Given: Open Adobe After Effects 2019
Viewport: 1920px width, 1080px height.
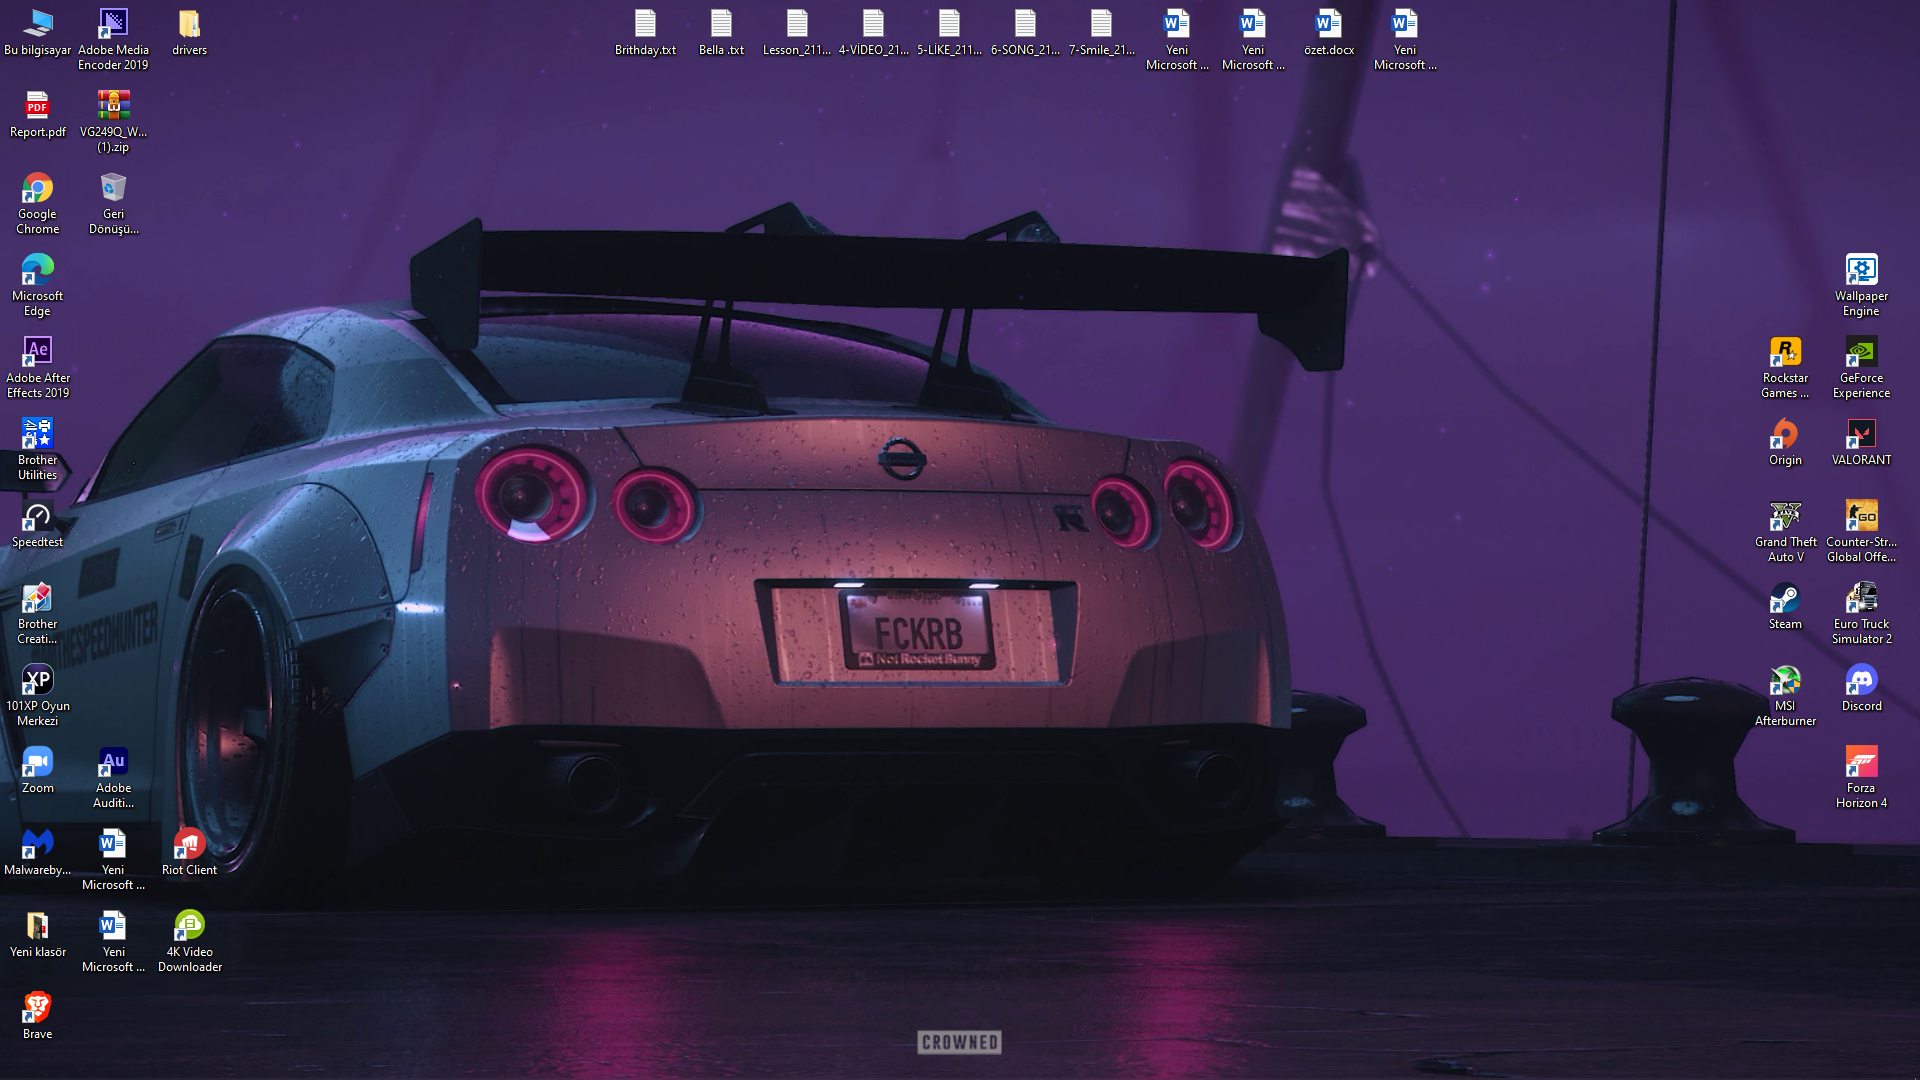Looking at the screenshot, I should pos(37,350).
